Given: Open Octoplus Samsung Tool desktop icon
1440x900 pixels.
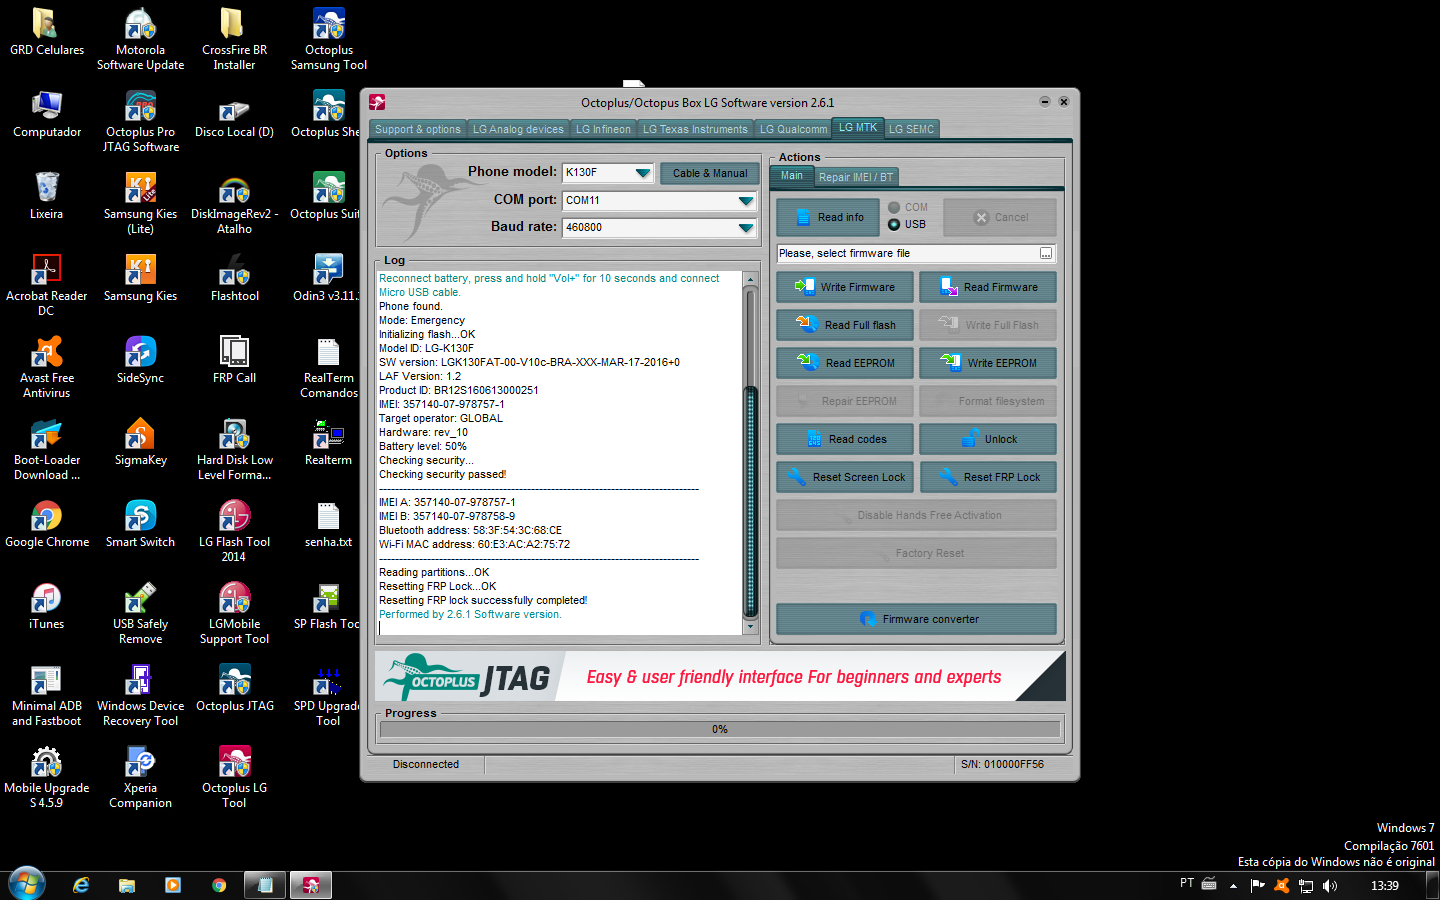Looking at the screenshot, I should (329, 40).
